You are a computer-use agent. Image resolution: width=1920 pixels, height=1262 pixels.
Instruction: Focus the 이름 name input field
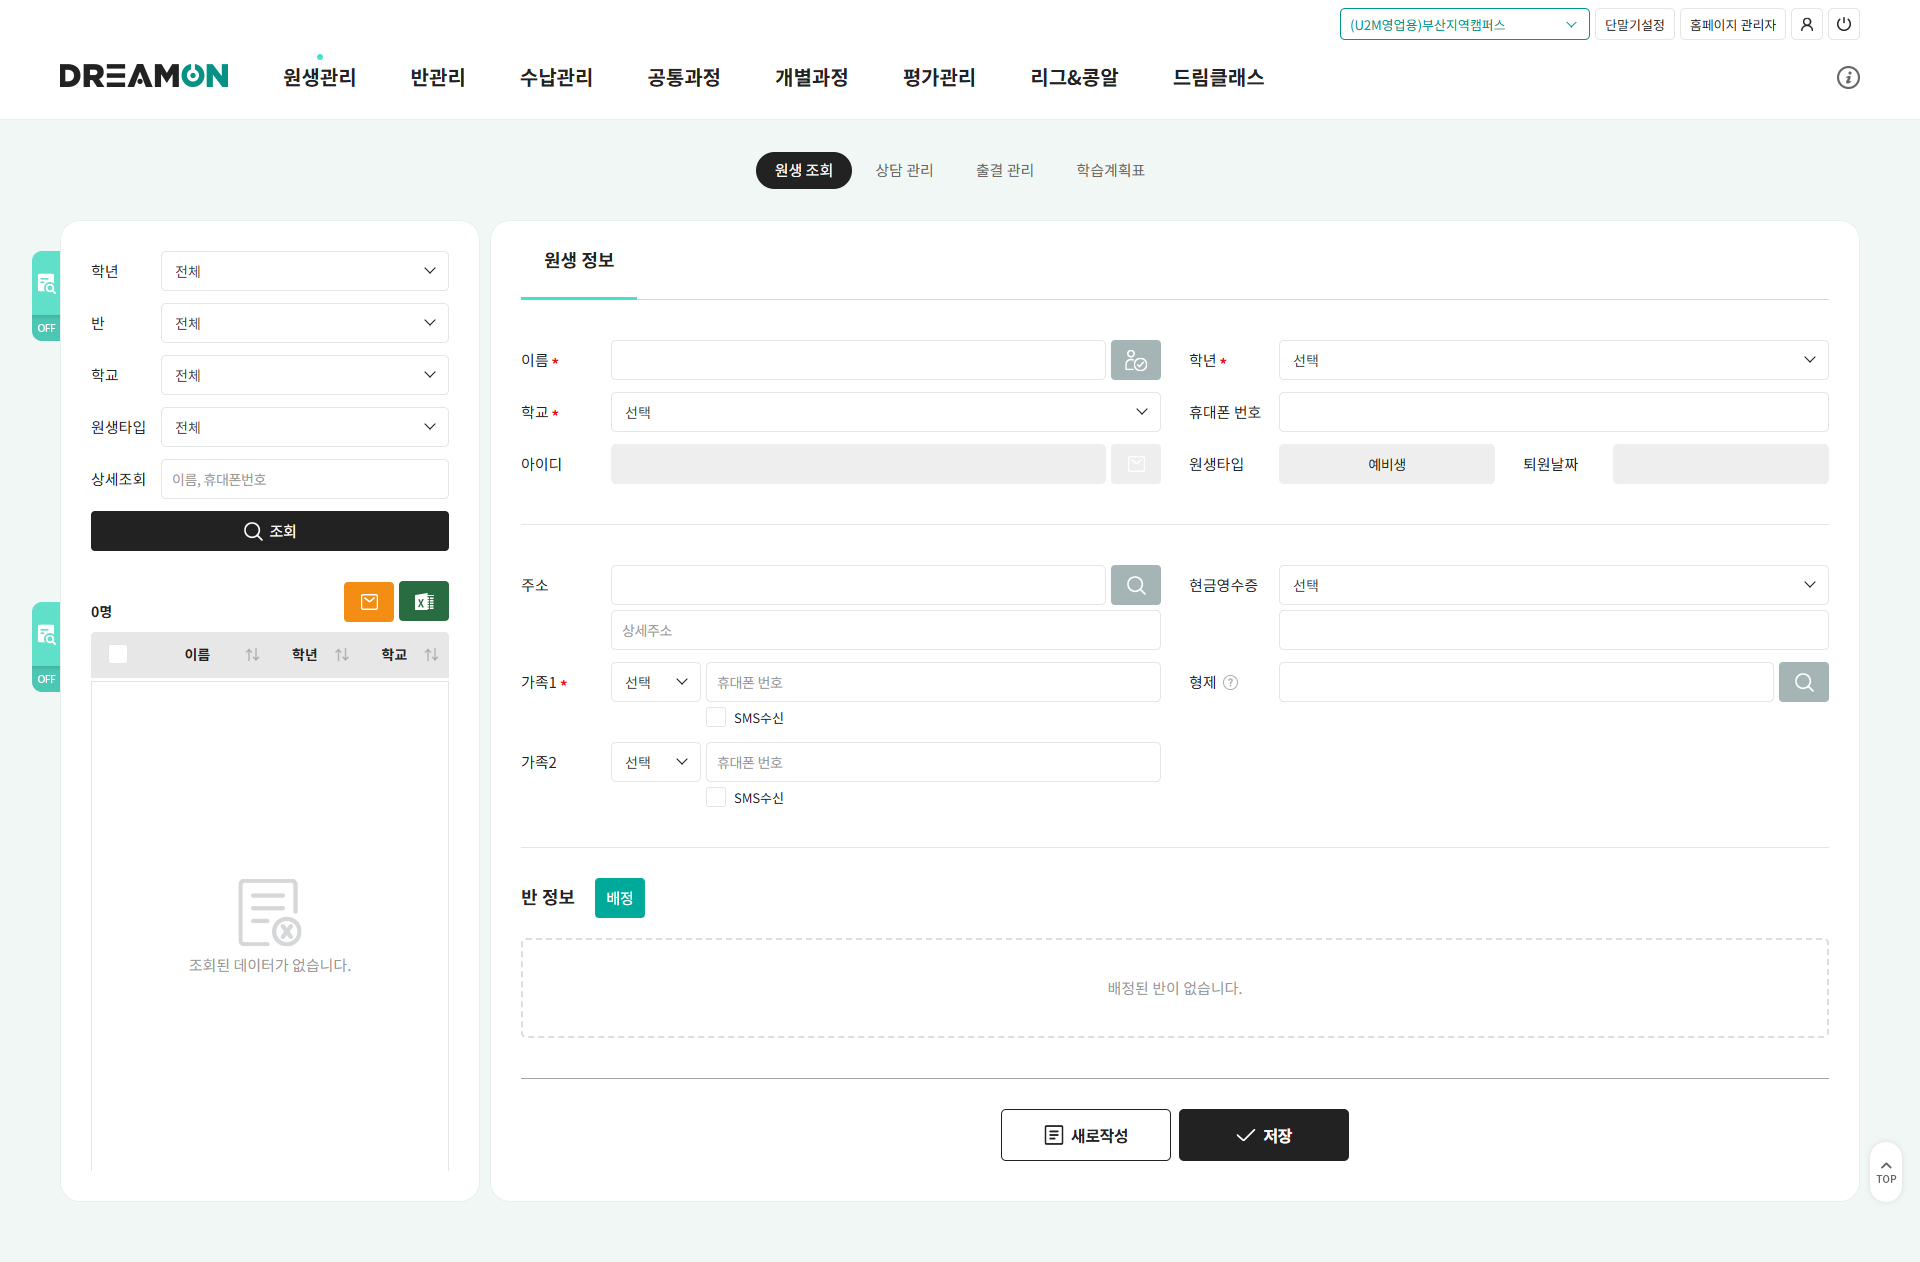click(858, 360)
